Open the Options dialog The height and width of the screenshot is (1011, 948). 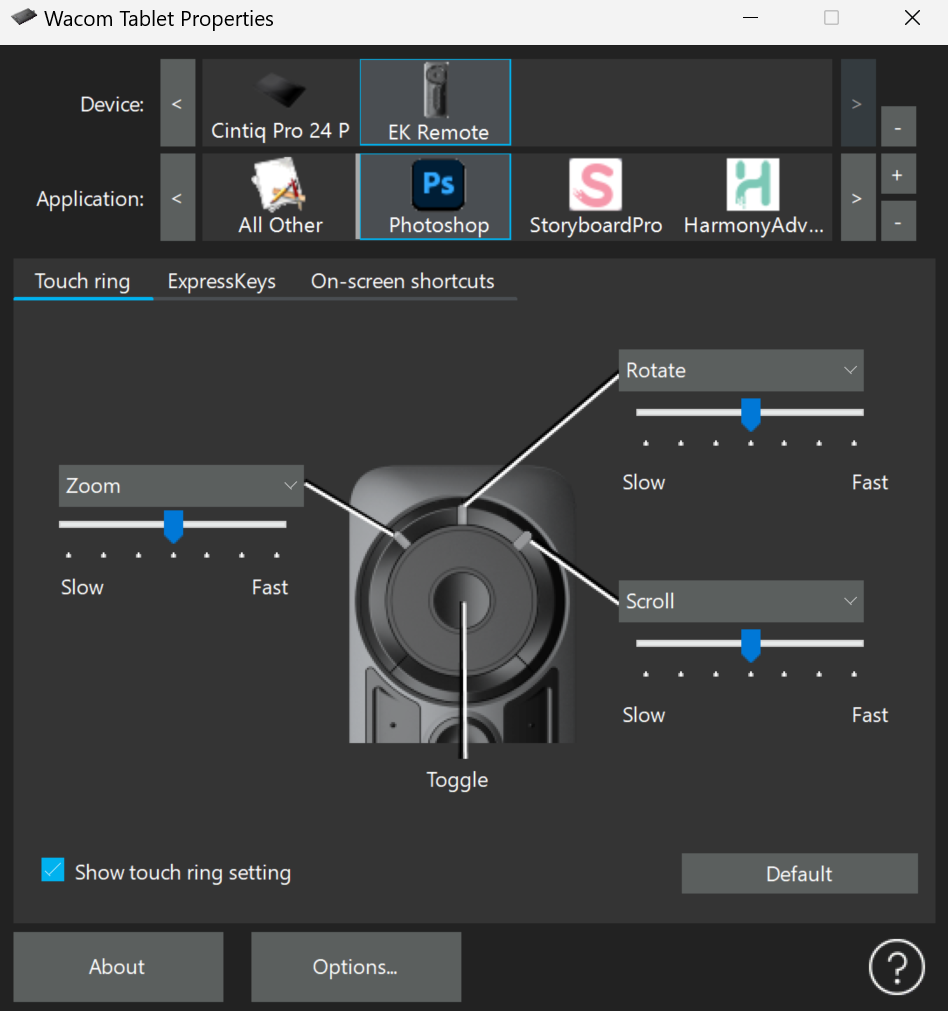[355, 966]
